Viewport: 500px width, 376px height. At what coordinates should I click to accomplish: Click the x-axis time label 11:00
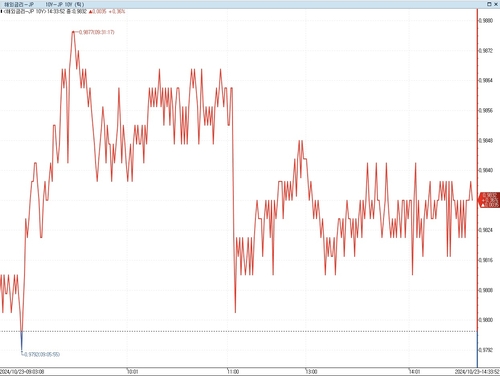(233, 371)
